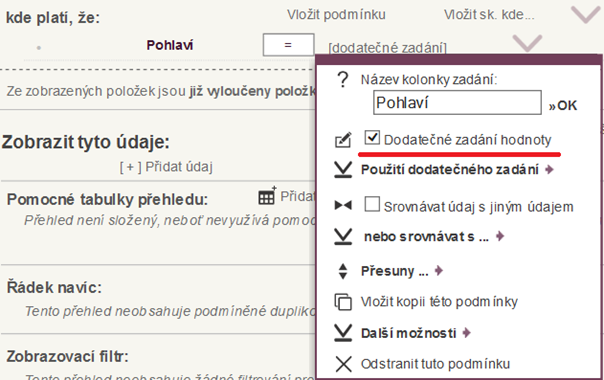Enable Srovnávat údaj s jiným údajem checkbox
The image size is (604, 380).
click(x=372, y=204)
